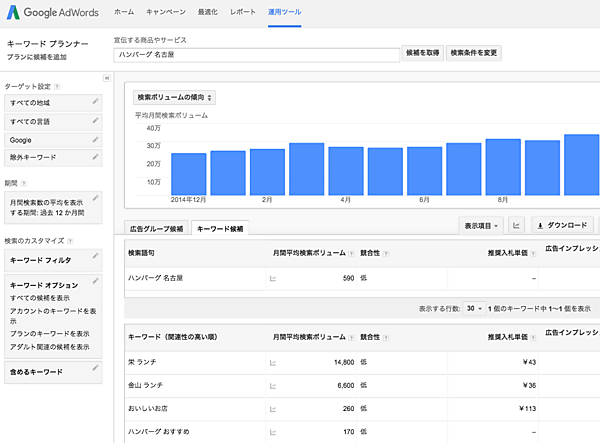Click help icon next to ターゲット設定

pyautogui.click(x=56, y=86)
